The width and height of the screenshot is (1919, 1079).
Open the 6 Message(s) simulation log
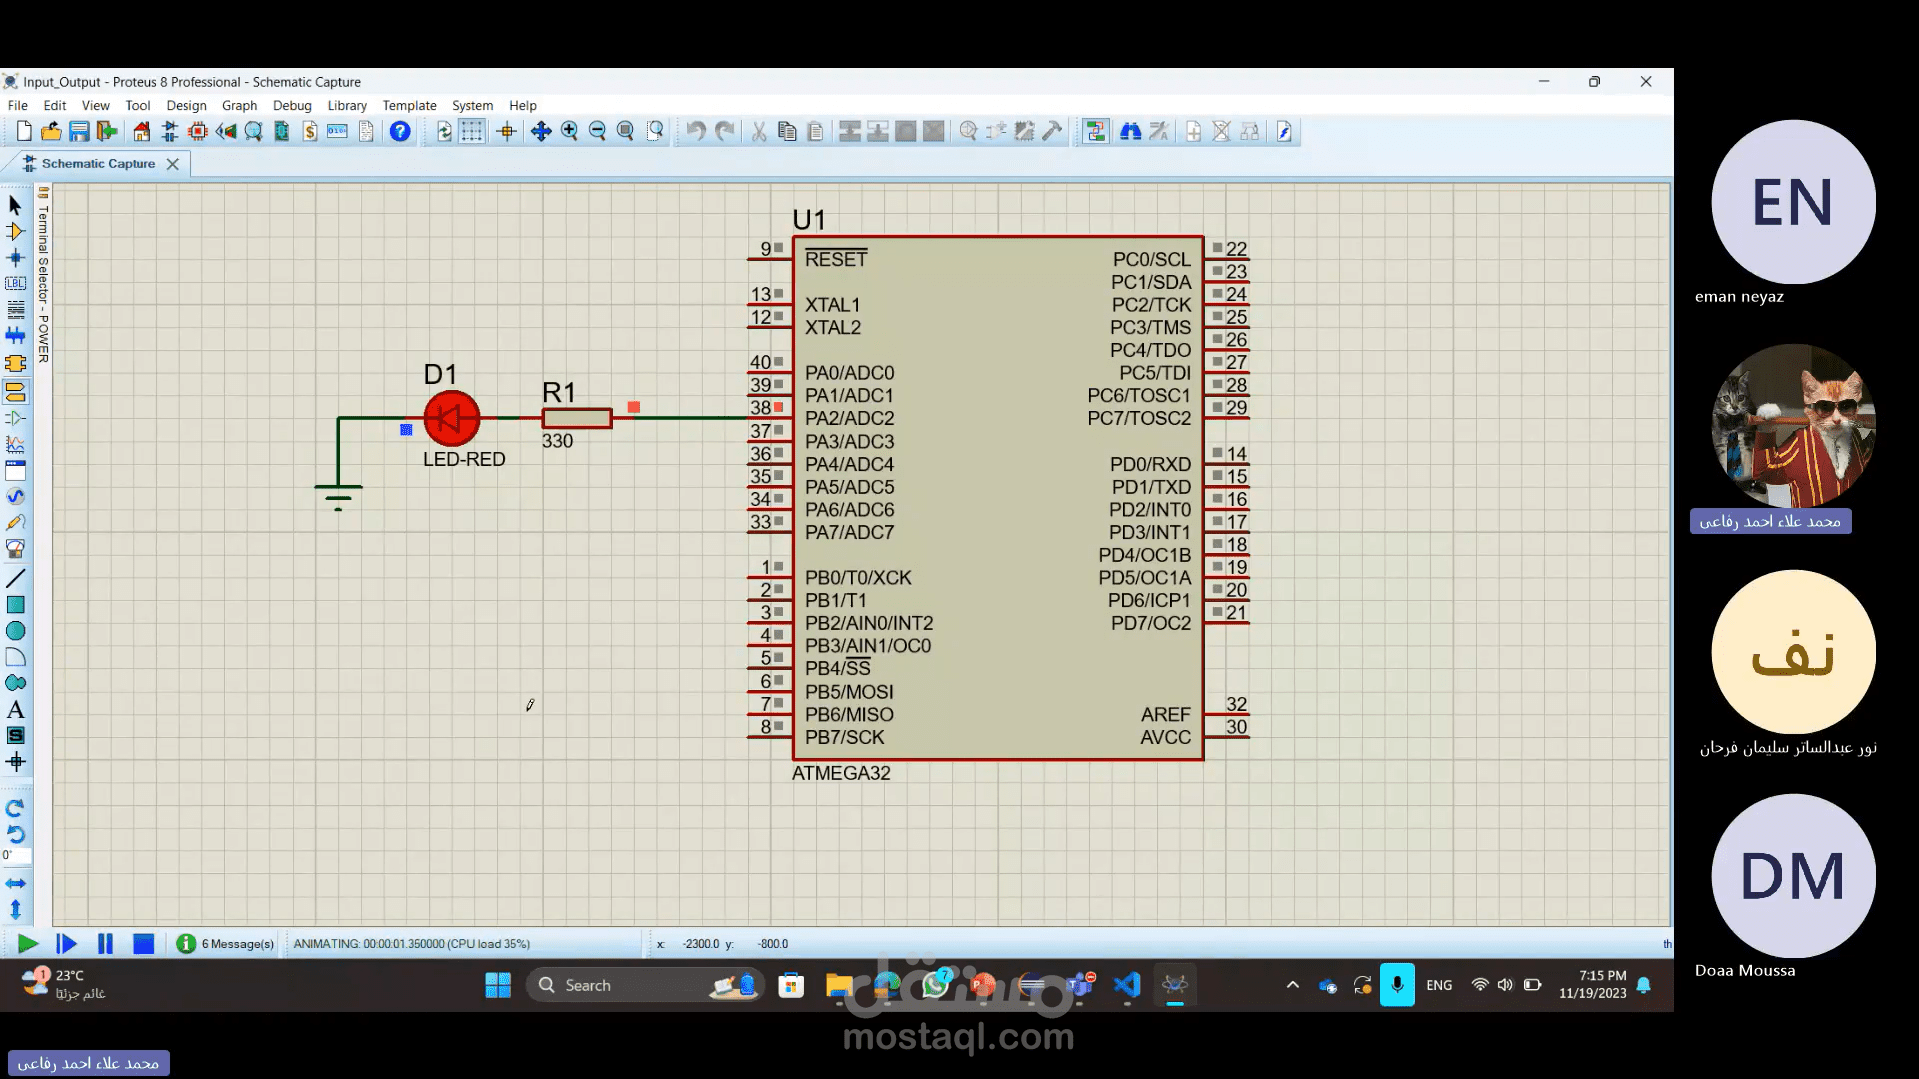coord(226,944)
